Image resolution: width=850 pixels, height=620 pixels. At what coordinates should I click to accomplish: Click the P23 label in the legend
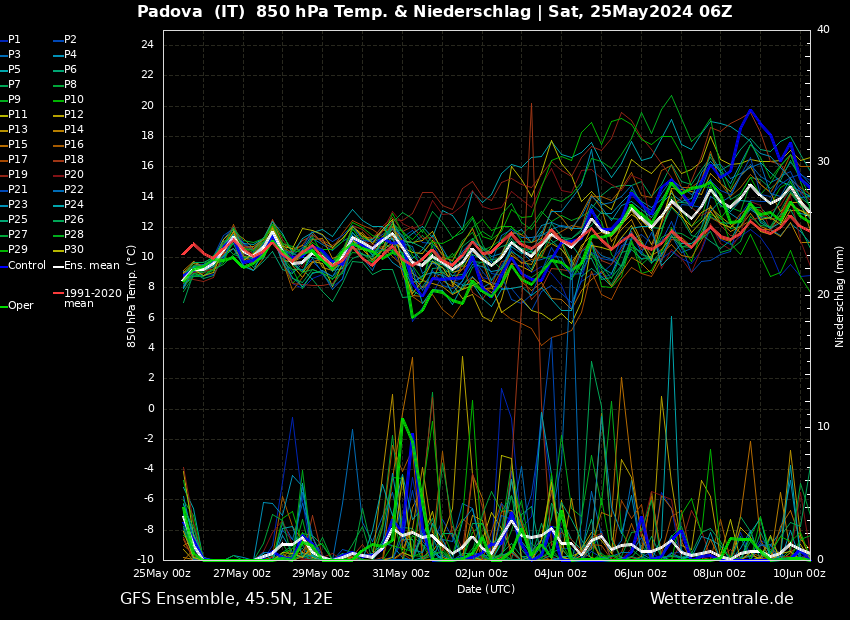[17, 204]
